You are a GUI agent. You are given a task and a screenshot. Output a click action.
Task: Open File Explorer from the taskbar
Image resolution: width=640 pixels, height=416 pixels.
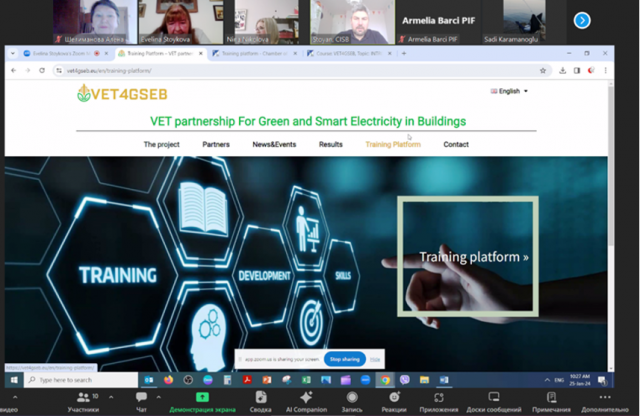click(x=424, y=380)
